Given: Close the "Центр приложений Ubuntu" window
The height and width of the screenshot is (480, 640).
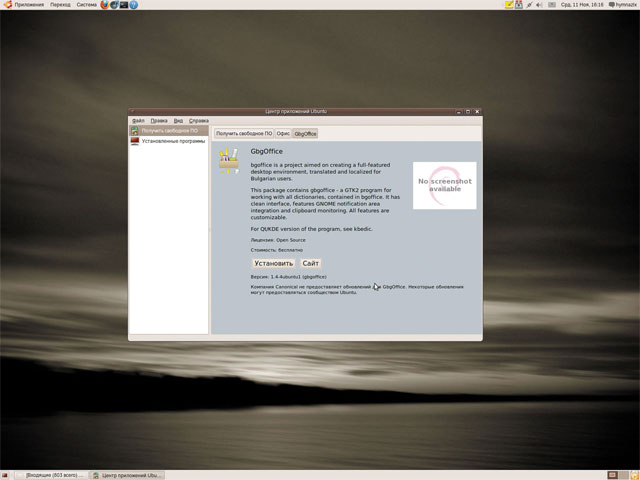Looking at the screenshot, I should coord(477,111).
